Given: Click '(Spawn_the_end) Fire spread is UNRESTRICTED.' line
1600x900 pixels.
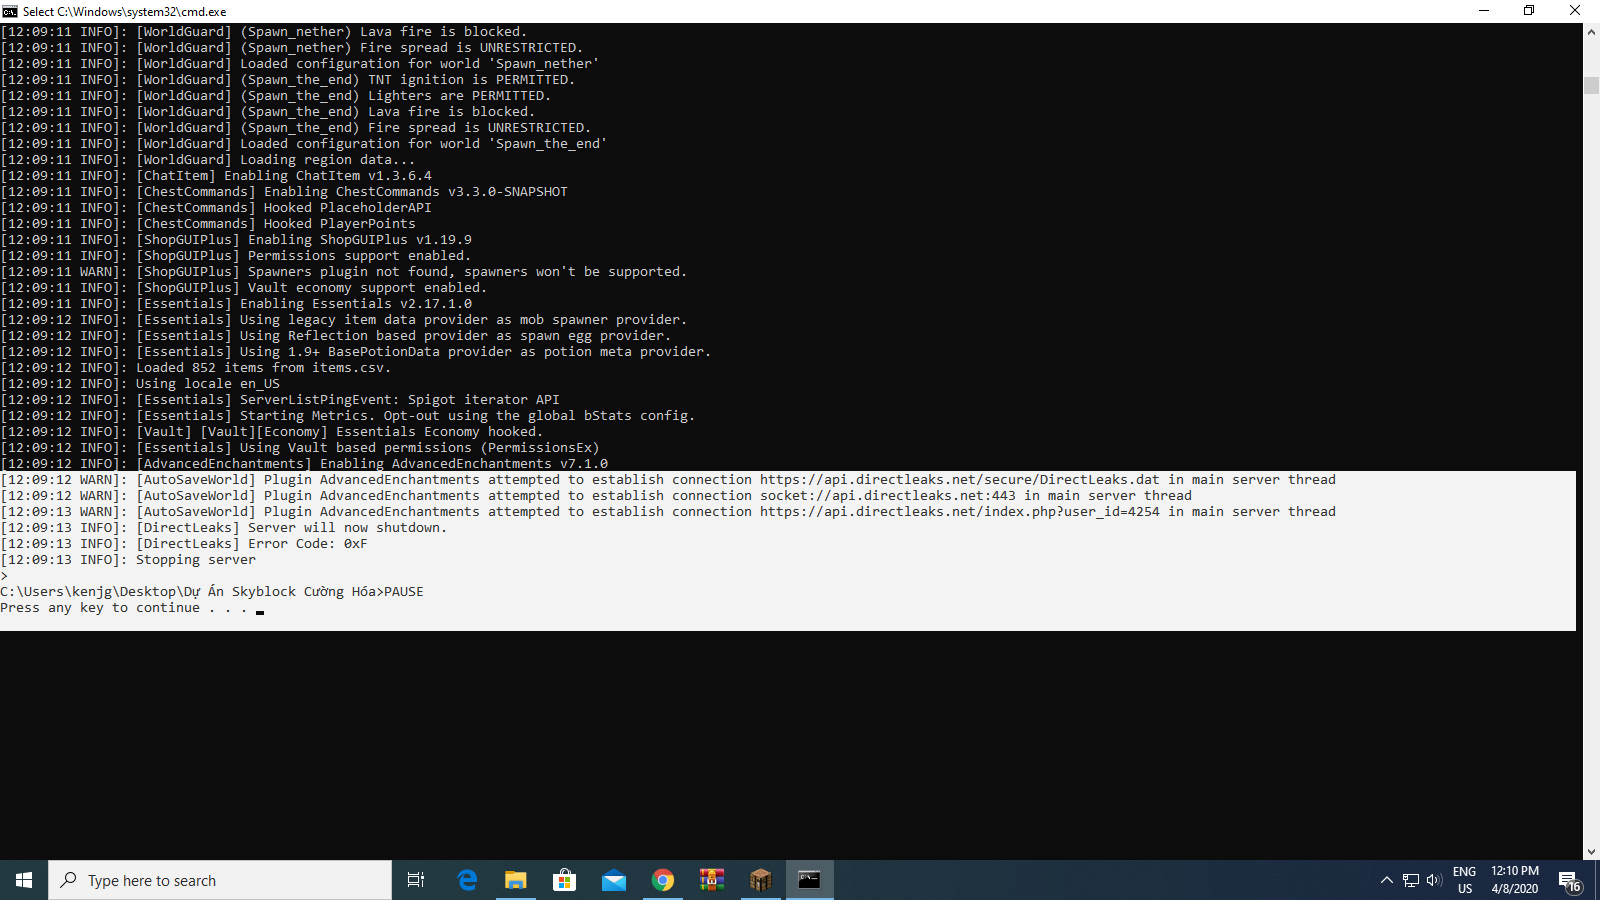Looking at the screenshot, I should pos(295,128).
